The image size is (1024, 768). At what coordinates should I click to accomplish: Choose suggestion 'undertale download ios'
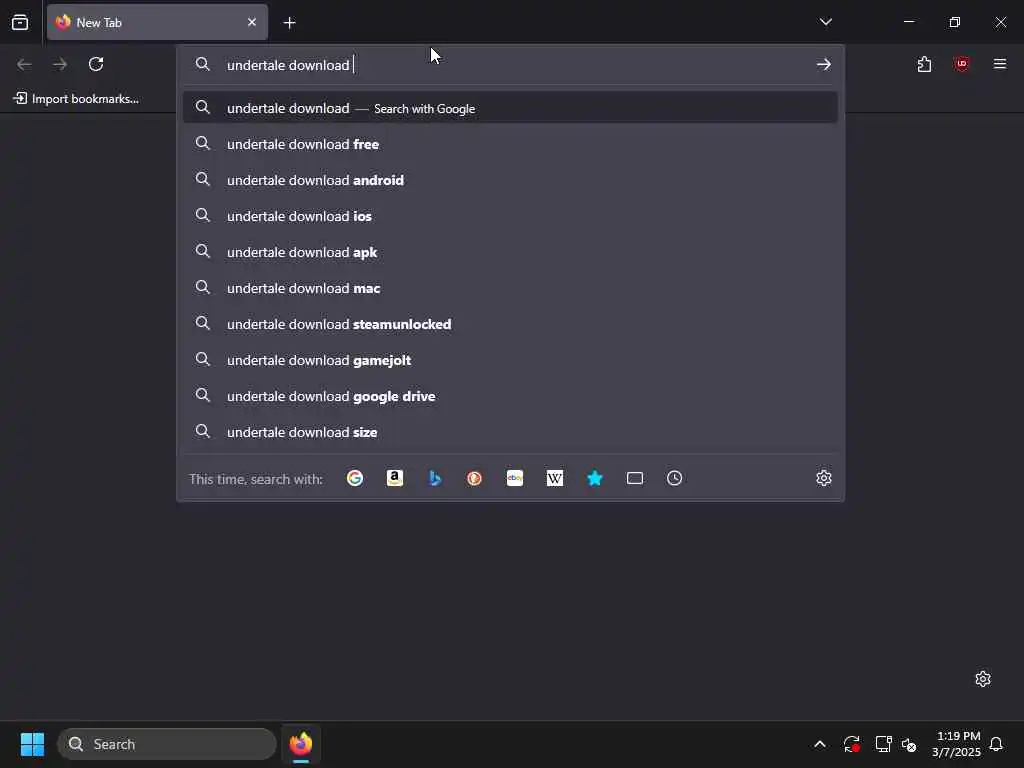[x=510, y=216]
